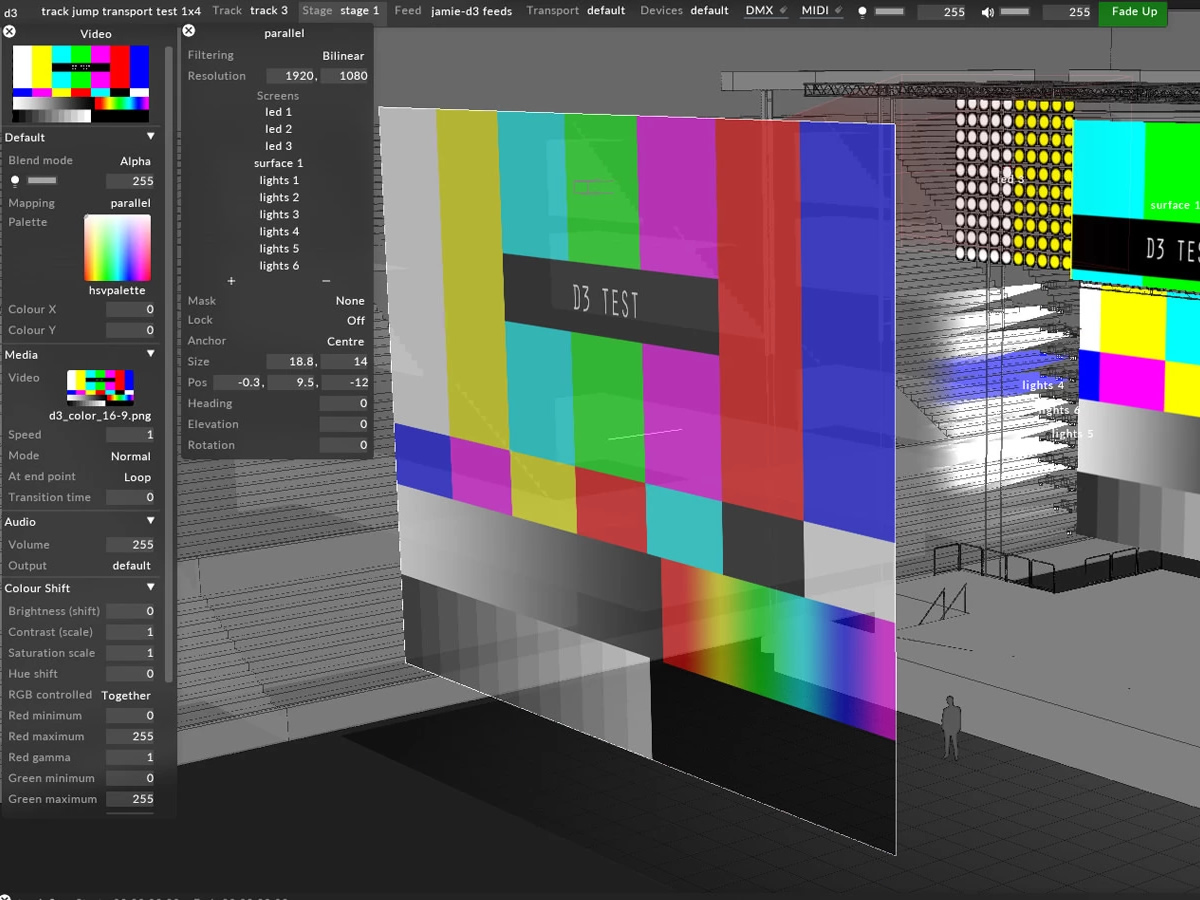Open the Devices selector

pyautogui.click(x=709, y=11)
